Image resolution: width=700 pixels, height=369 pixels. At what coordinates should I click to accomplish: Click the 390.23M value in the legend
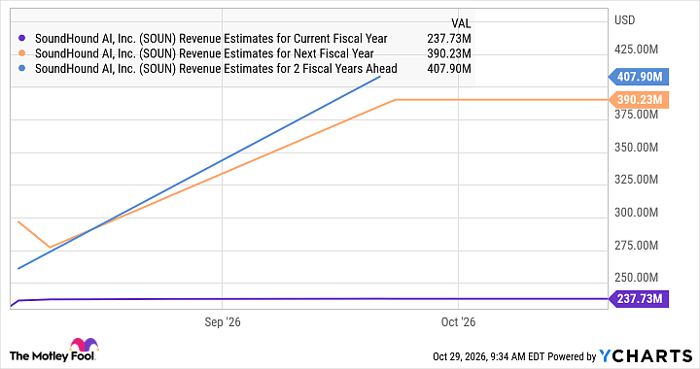[x=449, y=54]
